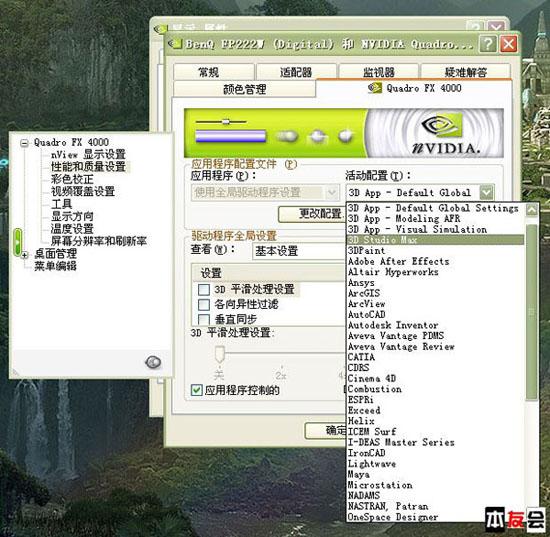Switch to the 适配器 tab

click(x=296, y=72)
